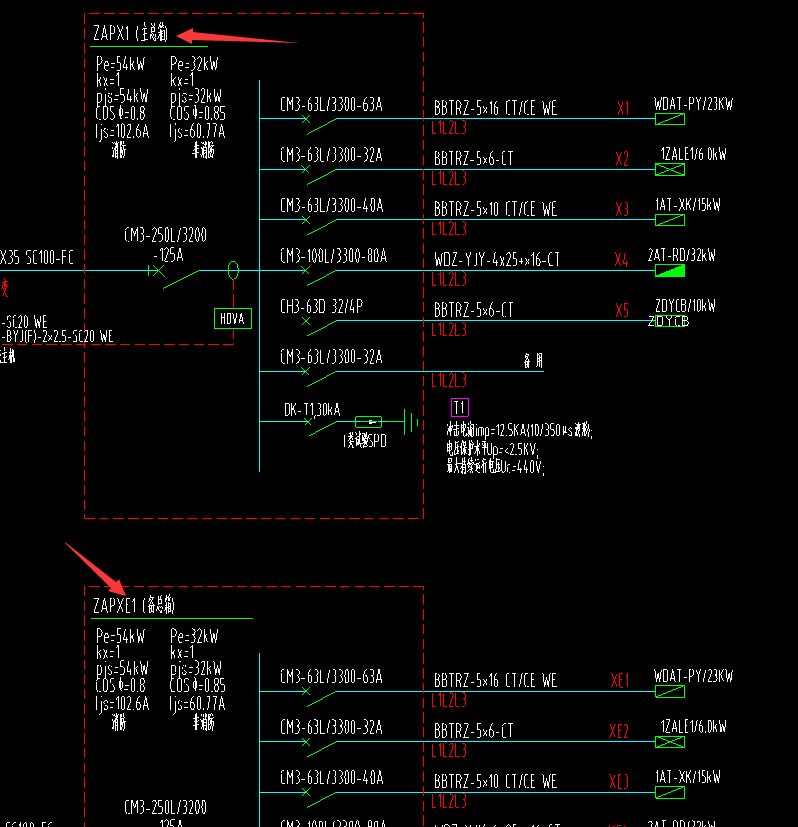Select the ZAPXE1 panel title text

133,605
